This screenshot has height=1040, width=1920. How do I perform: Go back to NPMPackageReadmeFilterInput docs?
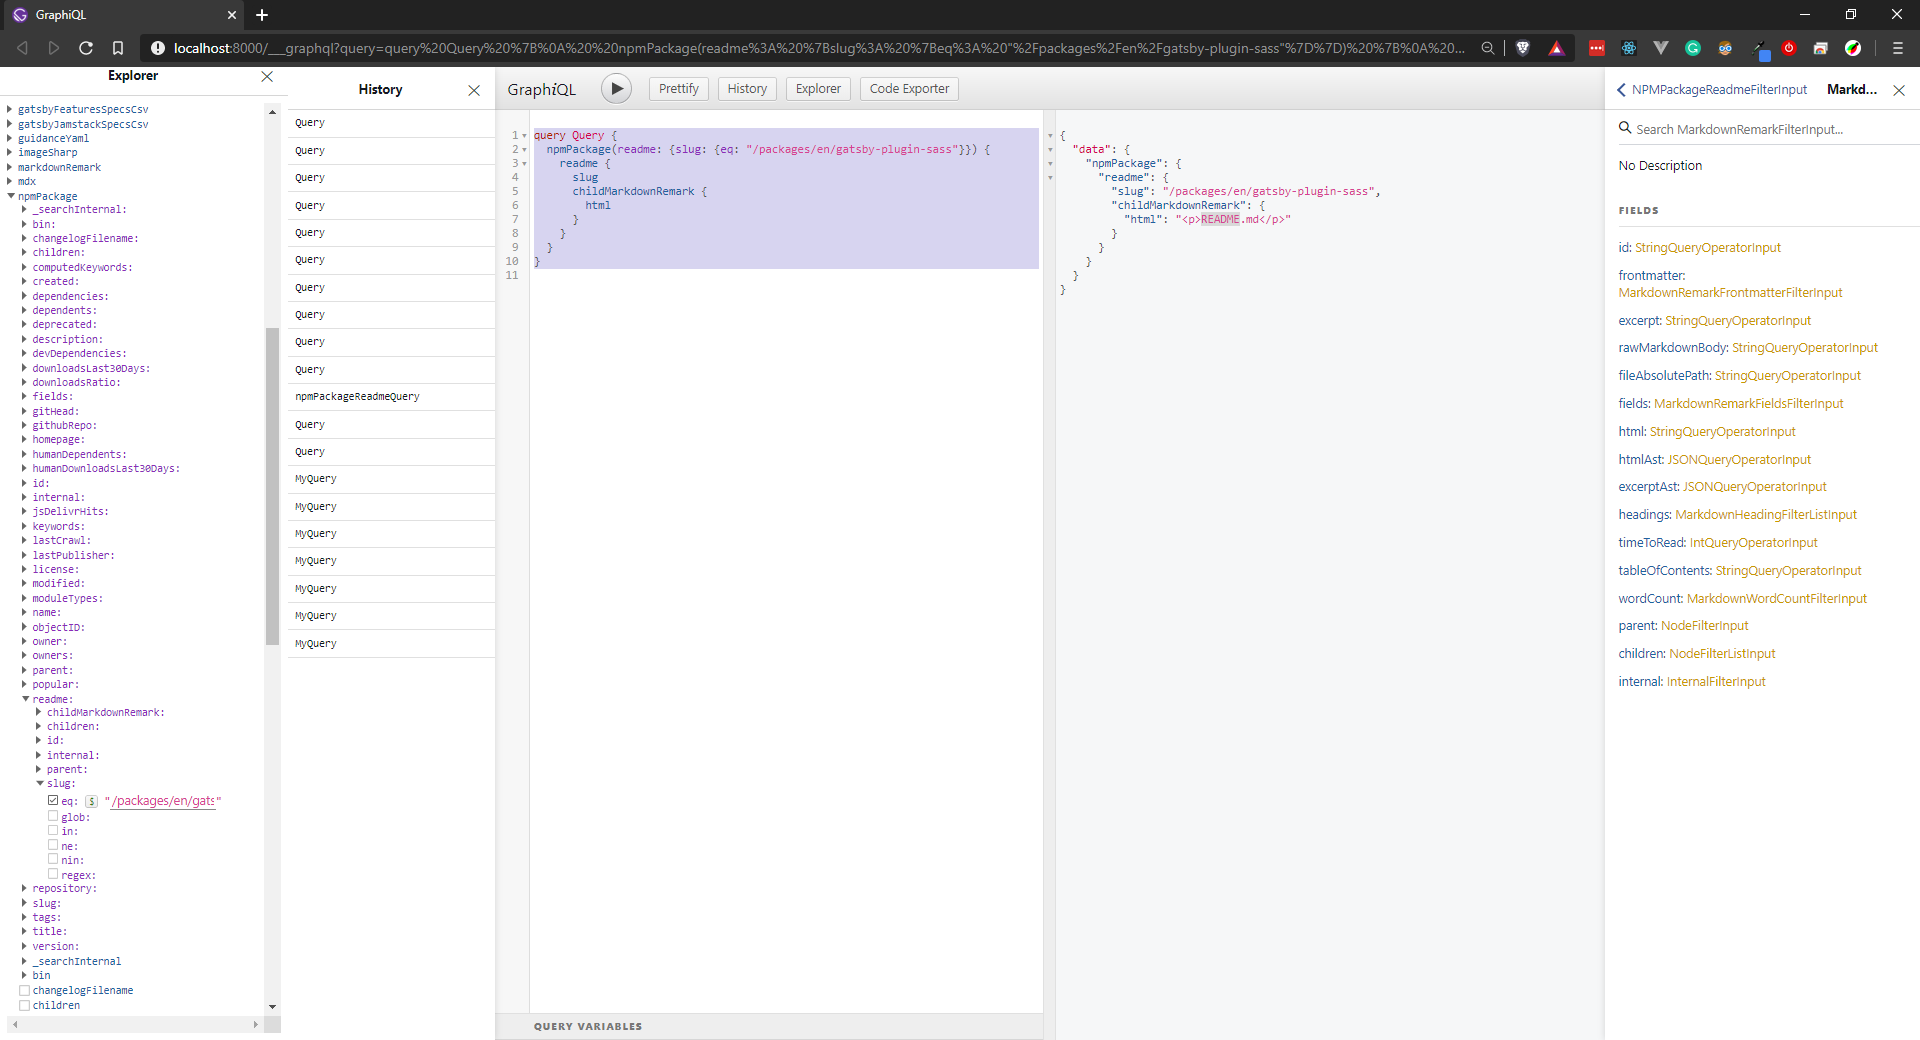click(x=1712, y=90)
